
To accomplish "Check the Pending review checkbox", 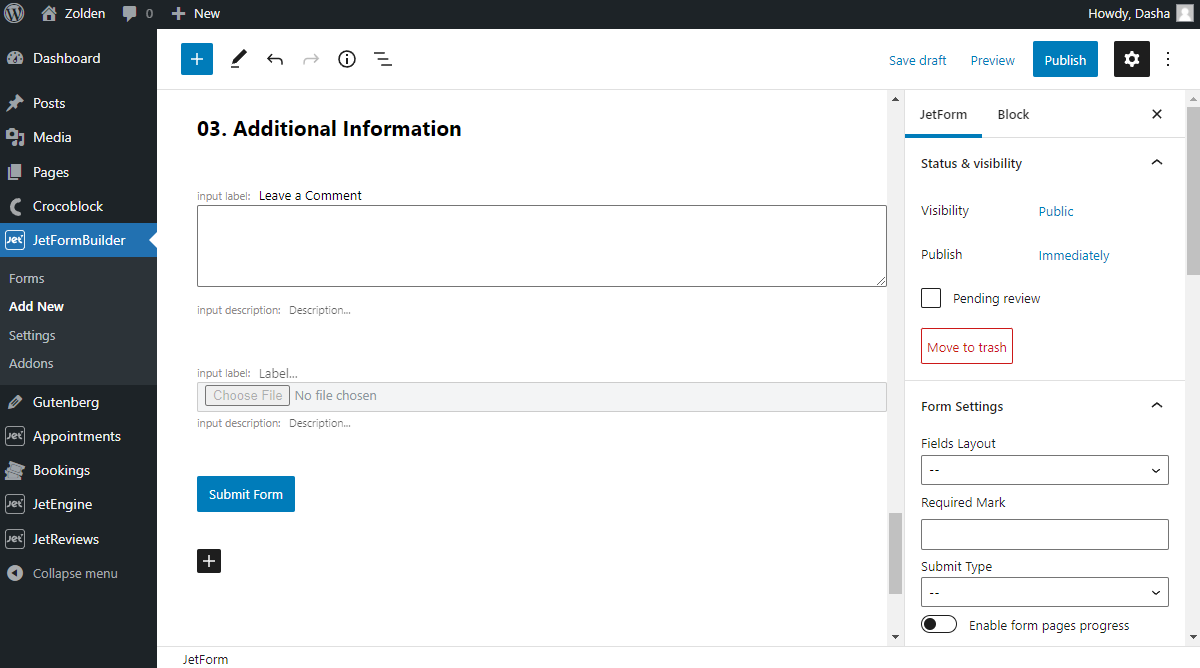I will click(x=931, y=298).
